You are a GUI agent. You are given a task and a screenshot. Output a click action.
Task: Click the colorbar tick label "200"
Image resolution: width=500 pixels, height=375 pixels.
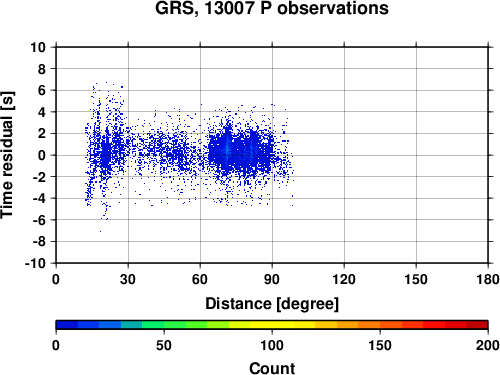tap(488, 345)
